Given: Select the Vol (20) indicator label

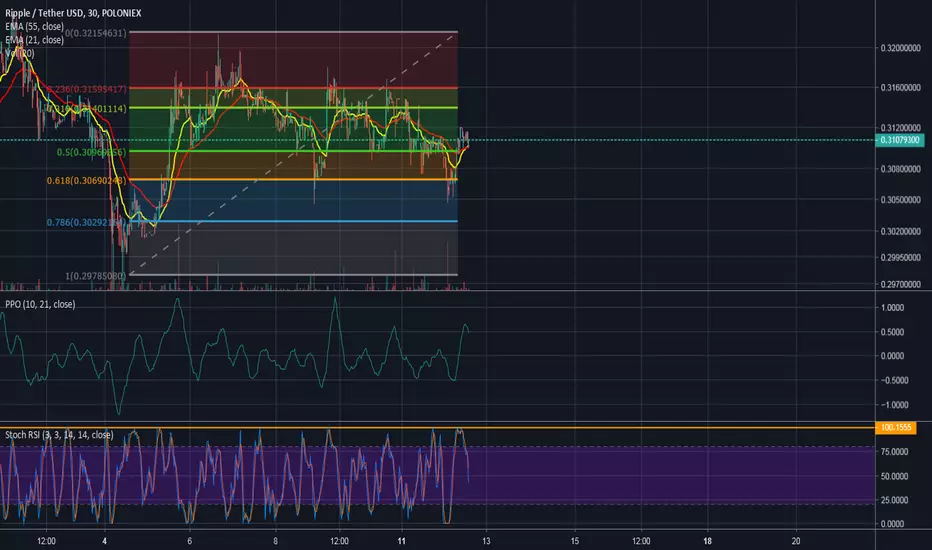Looking at the screenshot, I should 20,54.
